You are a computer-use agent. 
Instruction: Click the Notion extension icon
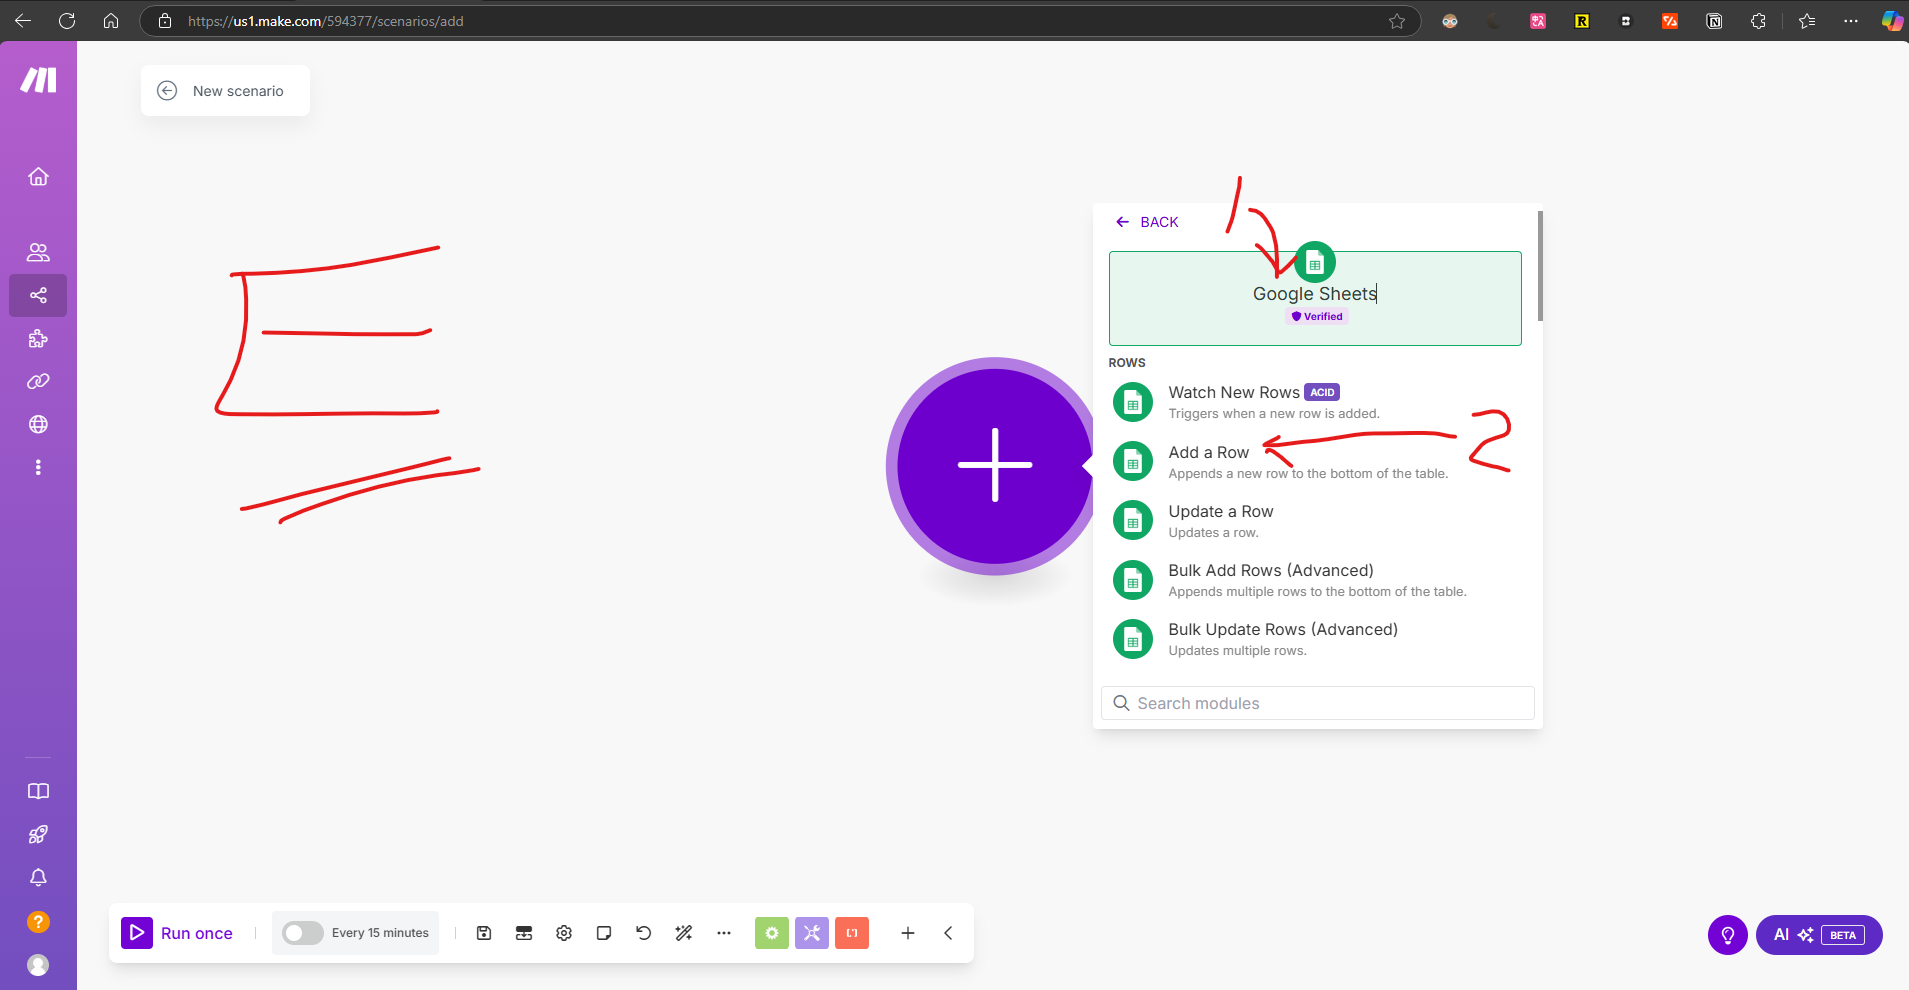point(1714,21)
